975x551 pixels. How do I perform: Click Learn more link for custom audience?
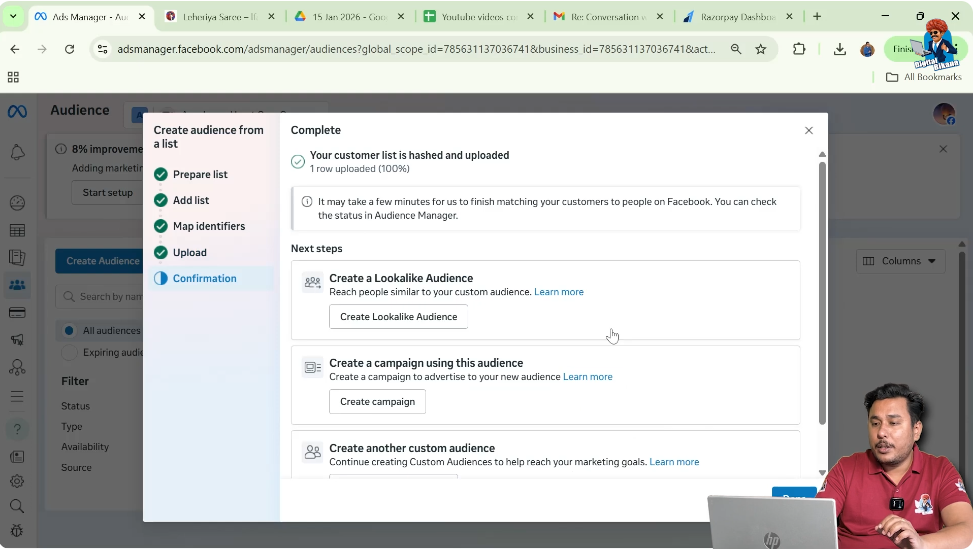[x=674, y=463]
